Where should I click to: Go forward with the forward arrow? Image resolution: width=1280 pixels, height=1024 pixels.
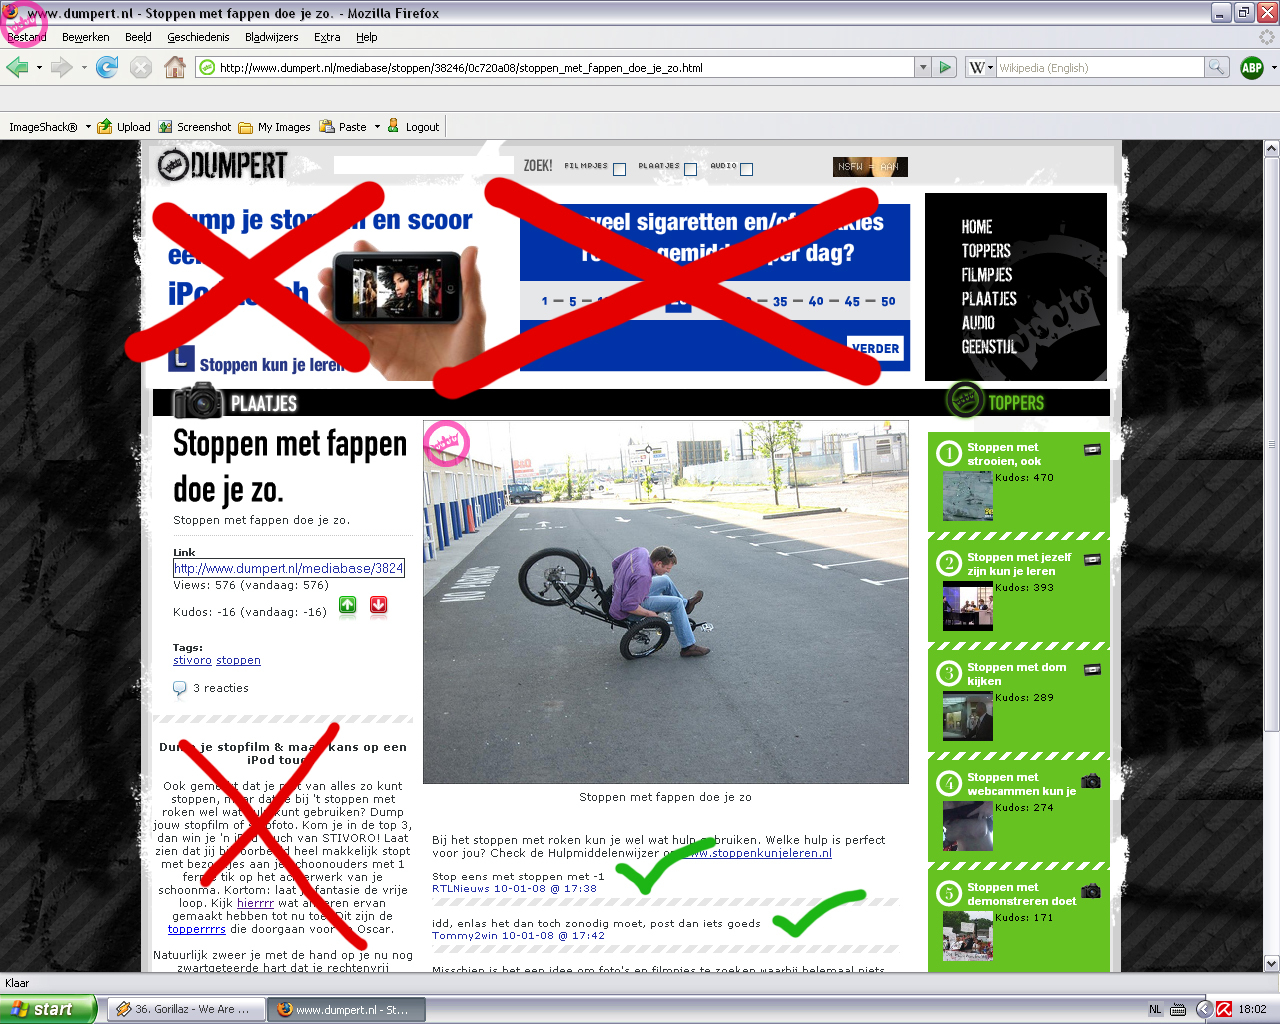point(62,67)
